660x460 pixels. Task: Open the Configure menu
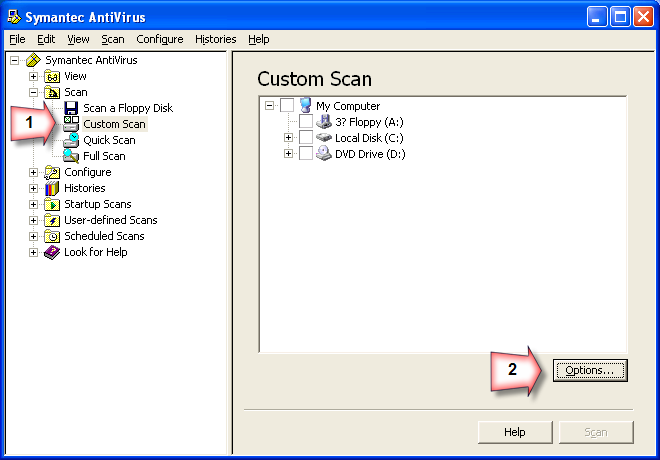(160, 39)
